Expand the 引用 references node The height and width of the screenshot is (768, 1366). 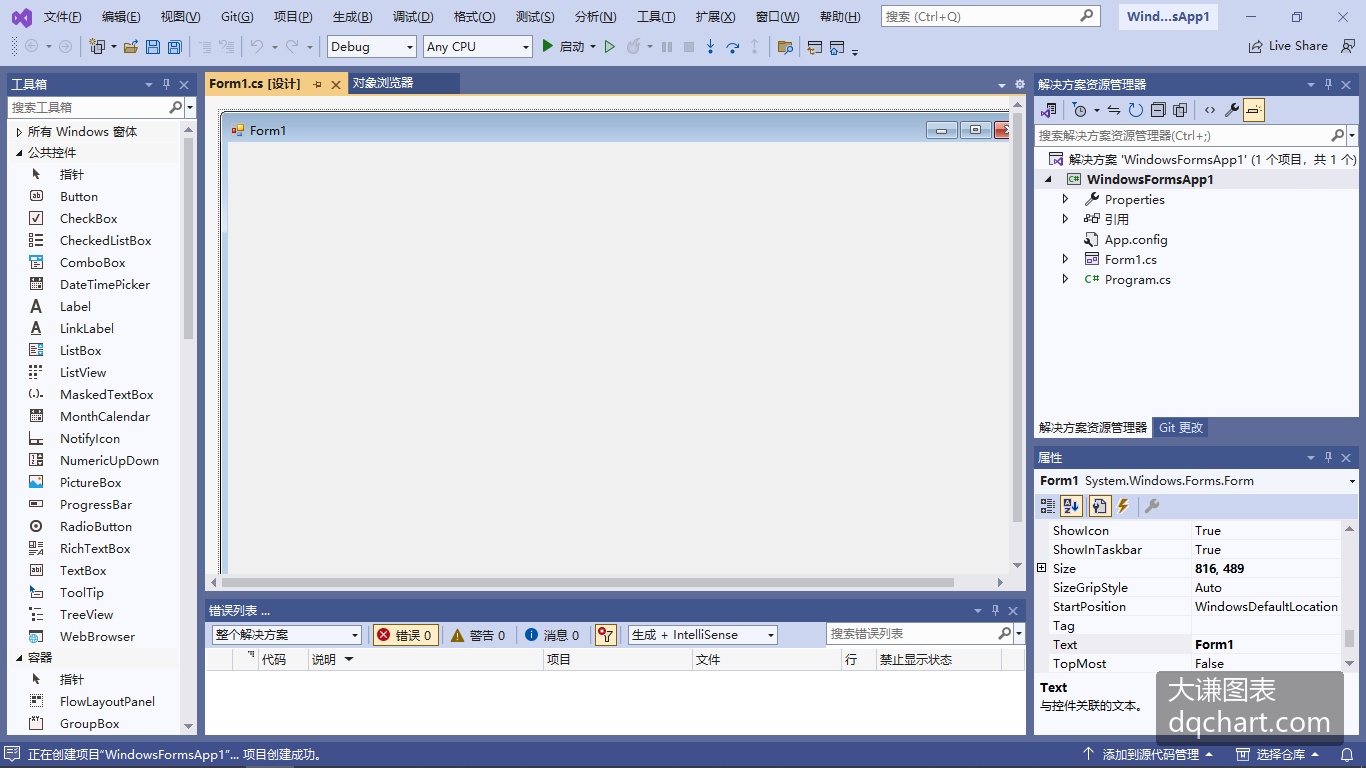1065,219
